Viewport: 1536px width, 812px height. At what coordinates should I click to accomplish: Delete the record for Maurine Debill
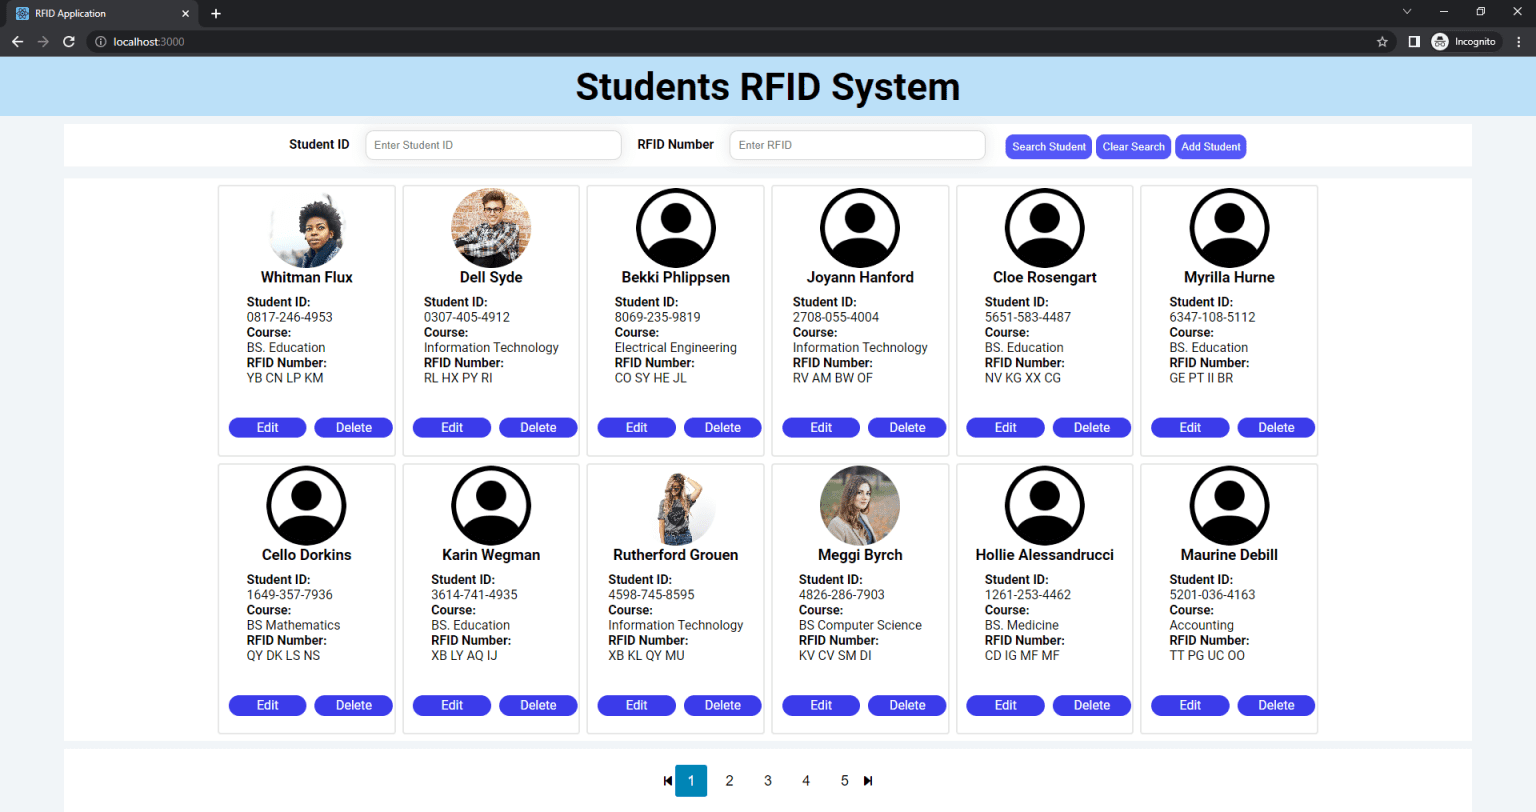click(x=1276, y=705)
